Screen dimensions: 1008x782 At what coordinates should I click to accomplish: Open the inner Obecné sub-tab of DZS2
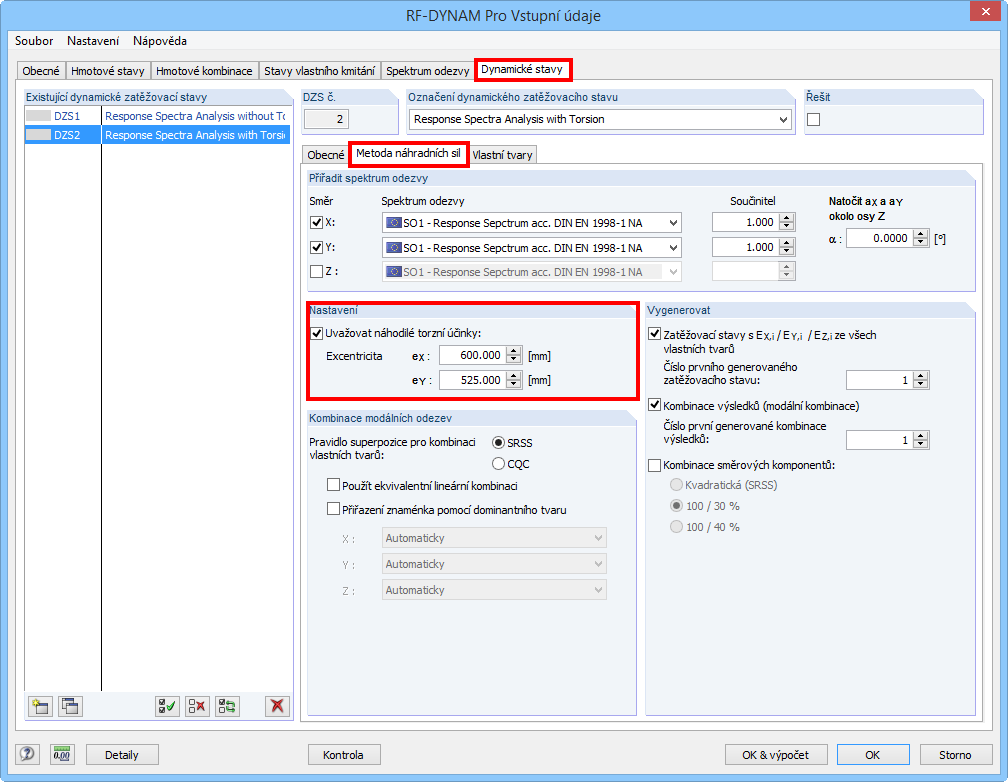point(325,155)
